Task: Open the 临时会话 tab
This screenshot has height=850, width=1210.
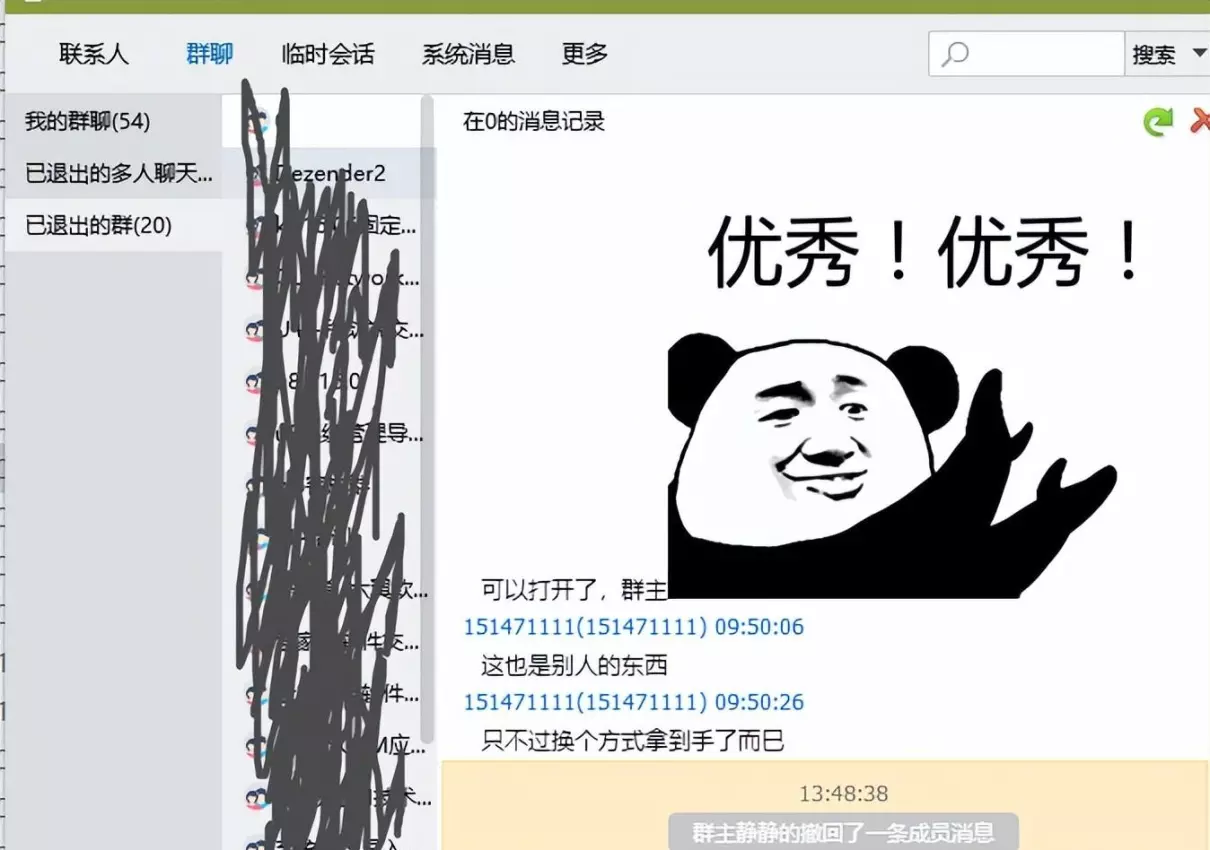Action: coord(327,54)
